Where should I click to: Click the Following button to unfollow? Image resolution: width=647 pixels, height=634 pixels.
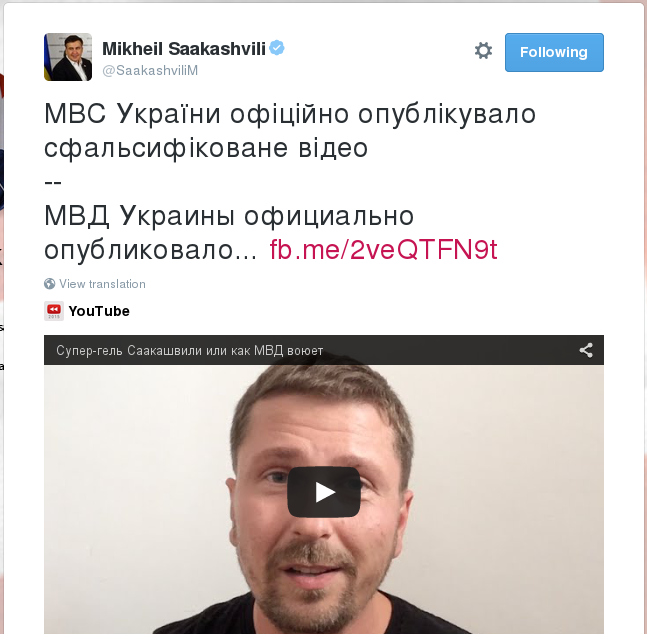(x=554, y=52)
